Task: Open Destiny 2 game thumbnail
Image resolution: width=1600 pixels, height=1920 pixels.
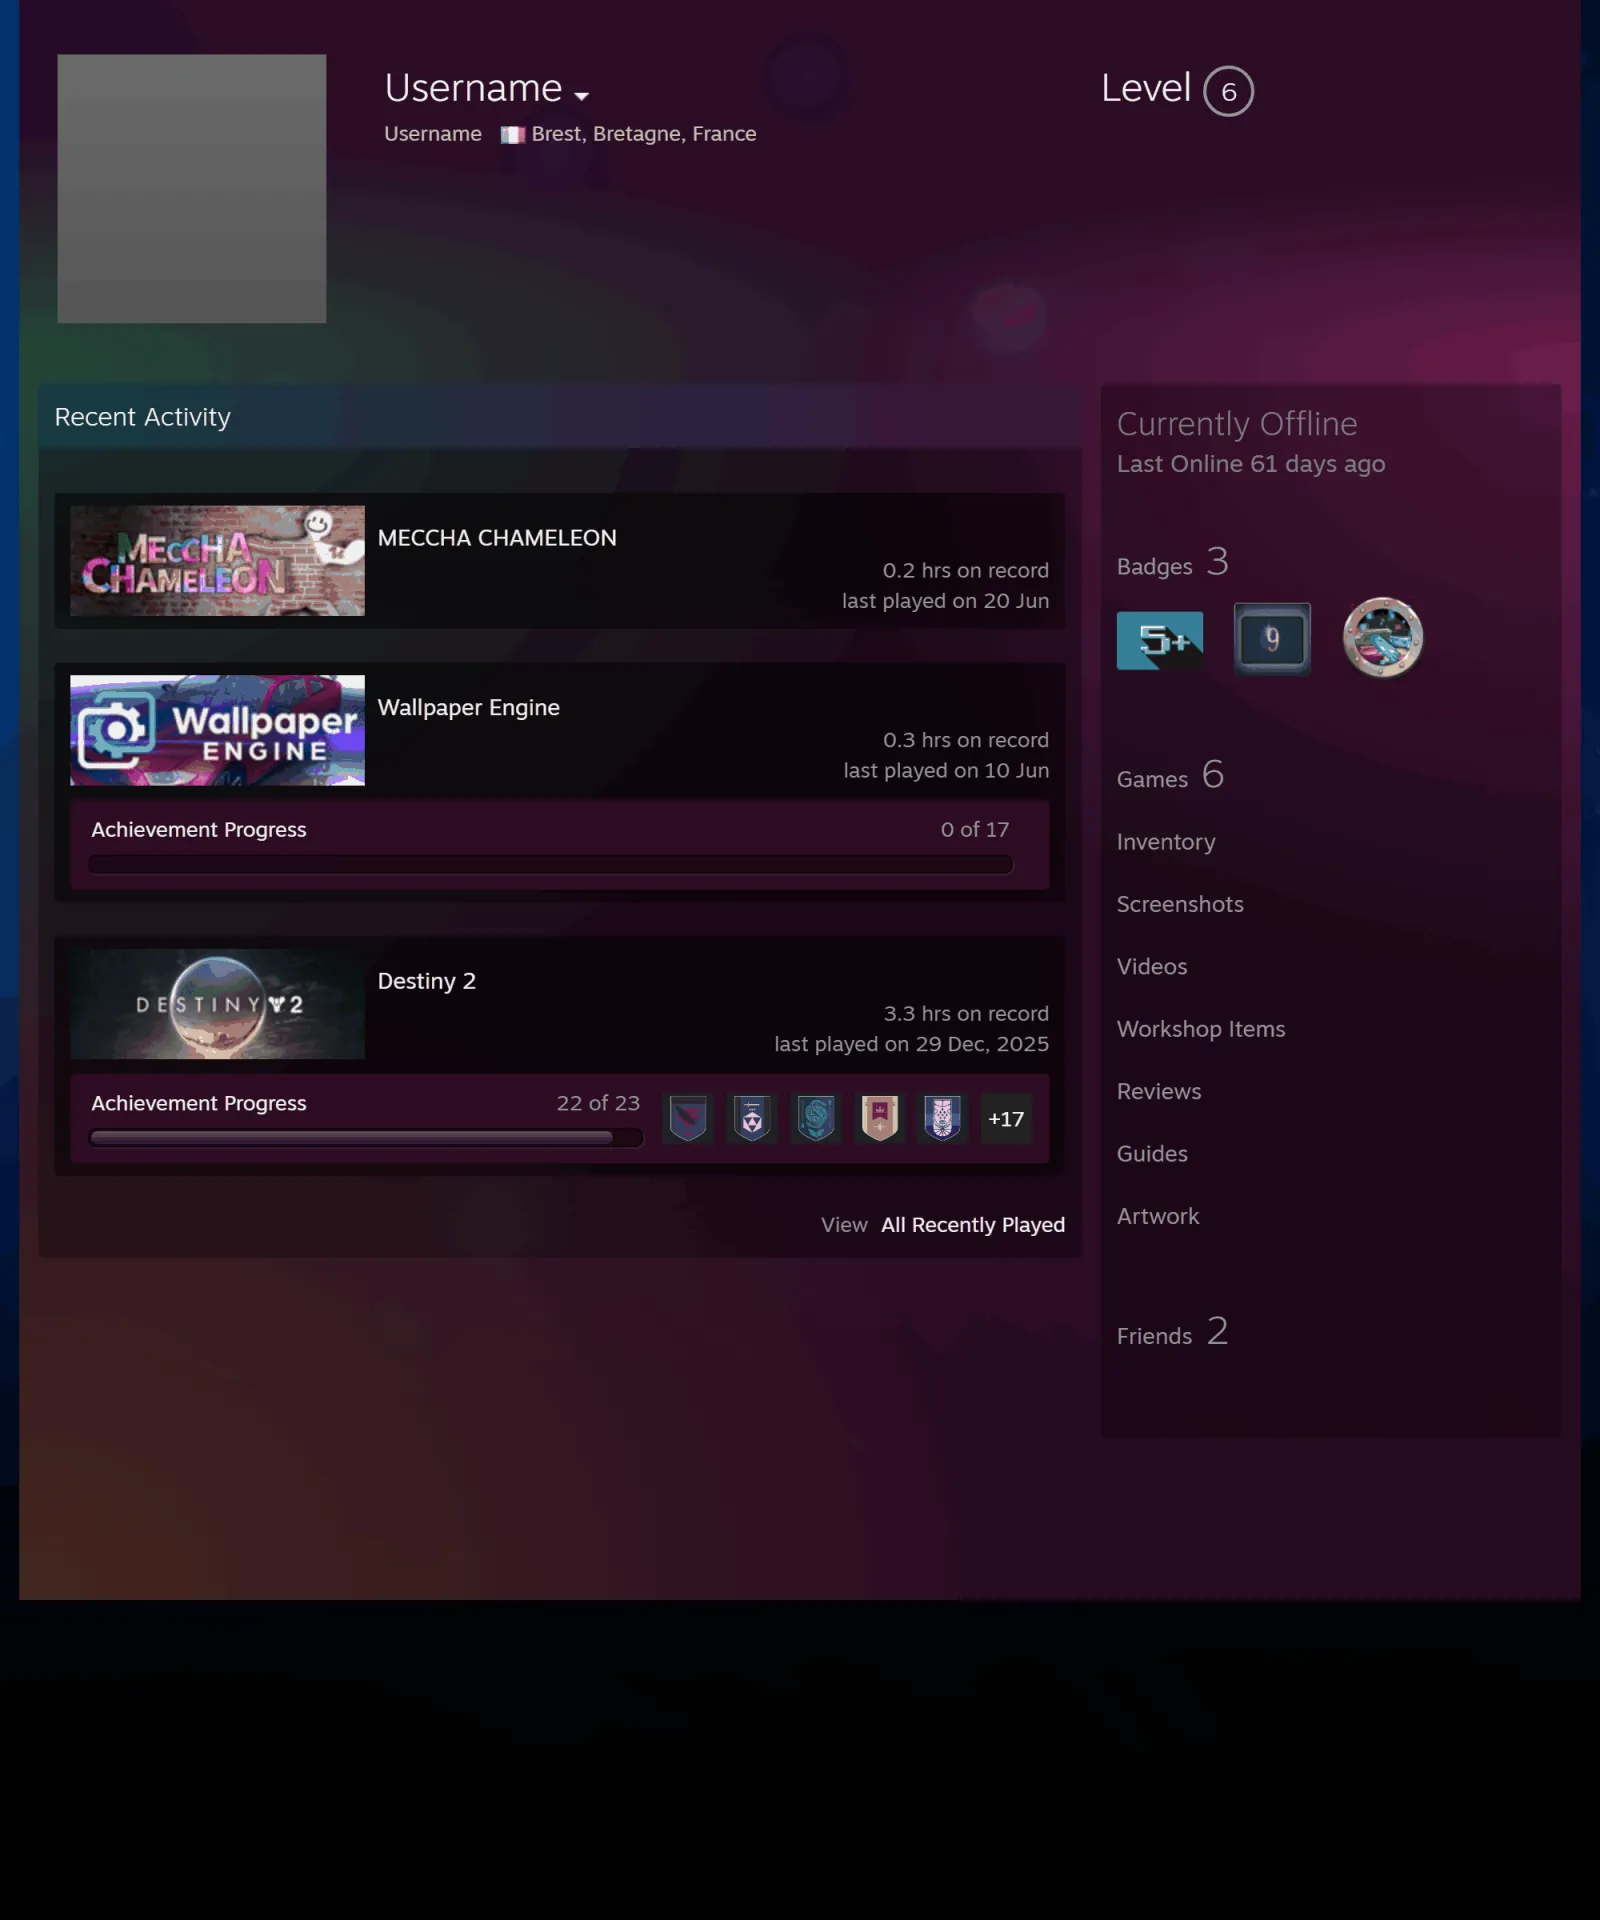Action: point(217,1004)
